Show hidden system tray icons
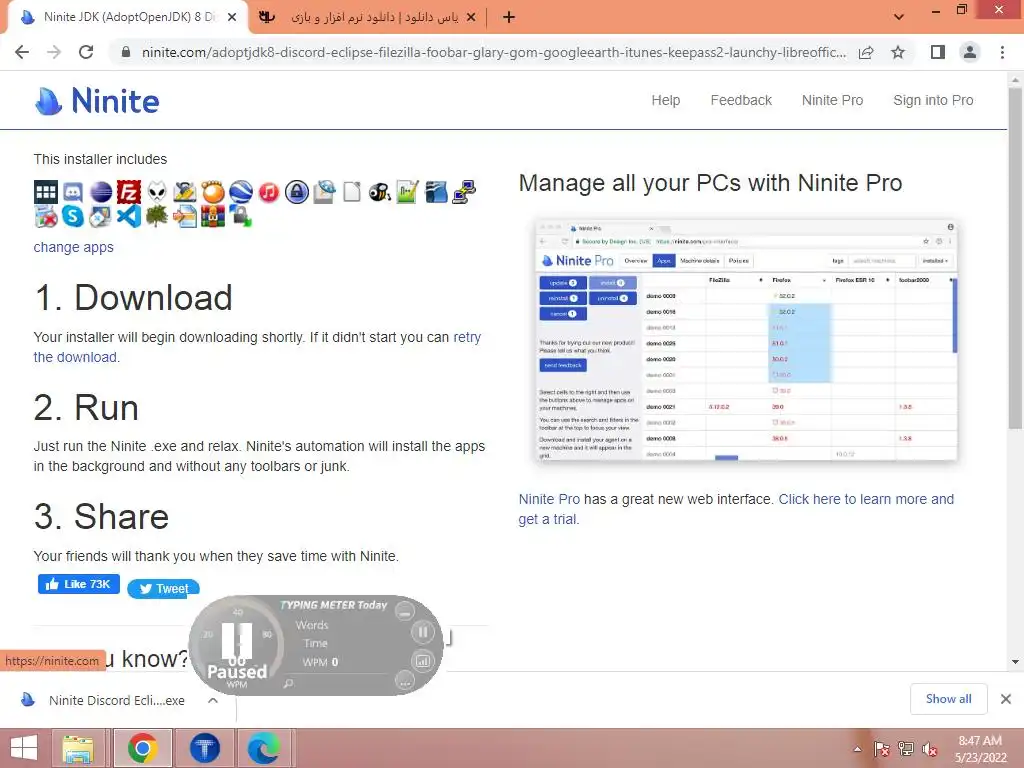Viewport: 1024px width, 768px height. 857,749
